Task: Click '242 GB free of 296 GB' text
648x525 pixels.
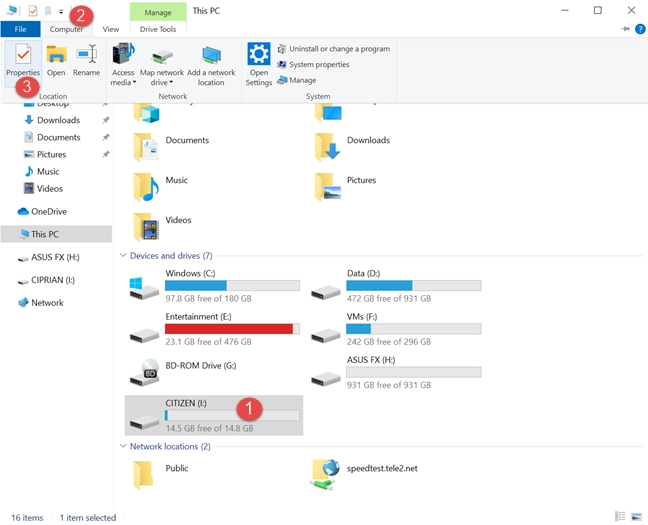Action: [389, 342]
